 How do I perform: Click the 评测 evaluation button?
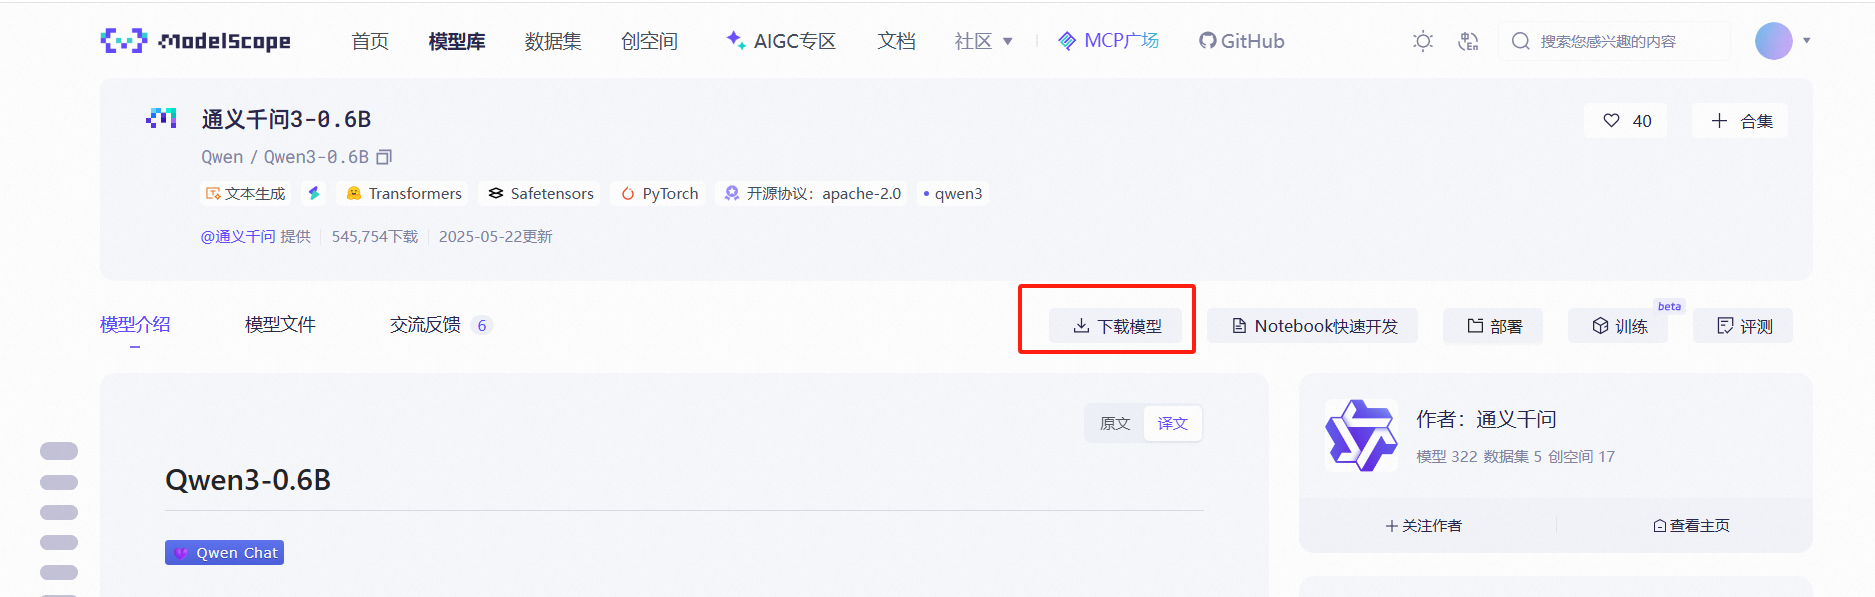click(1743, 326)
